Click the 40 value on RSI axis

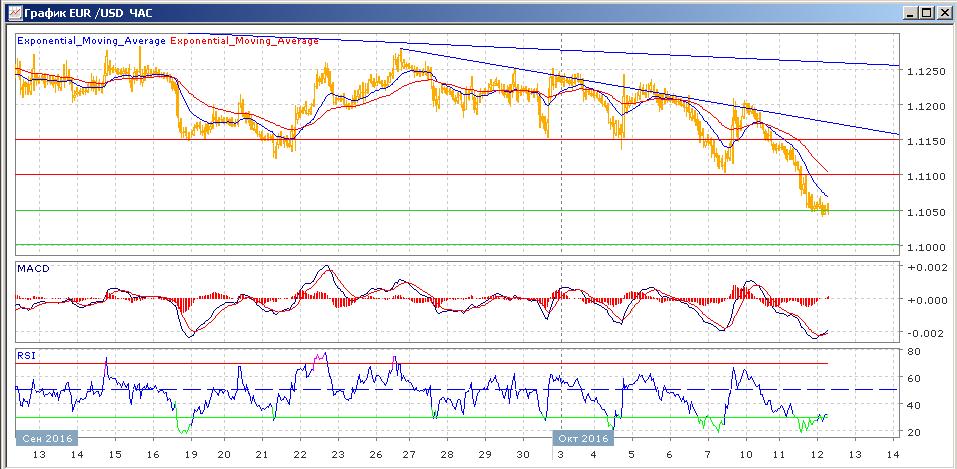tap(914, 405)
